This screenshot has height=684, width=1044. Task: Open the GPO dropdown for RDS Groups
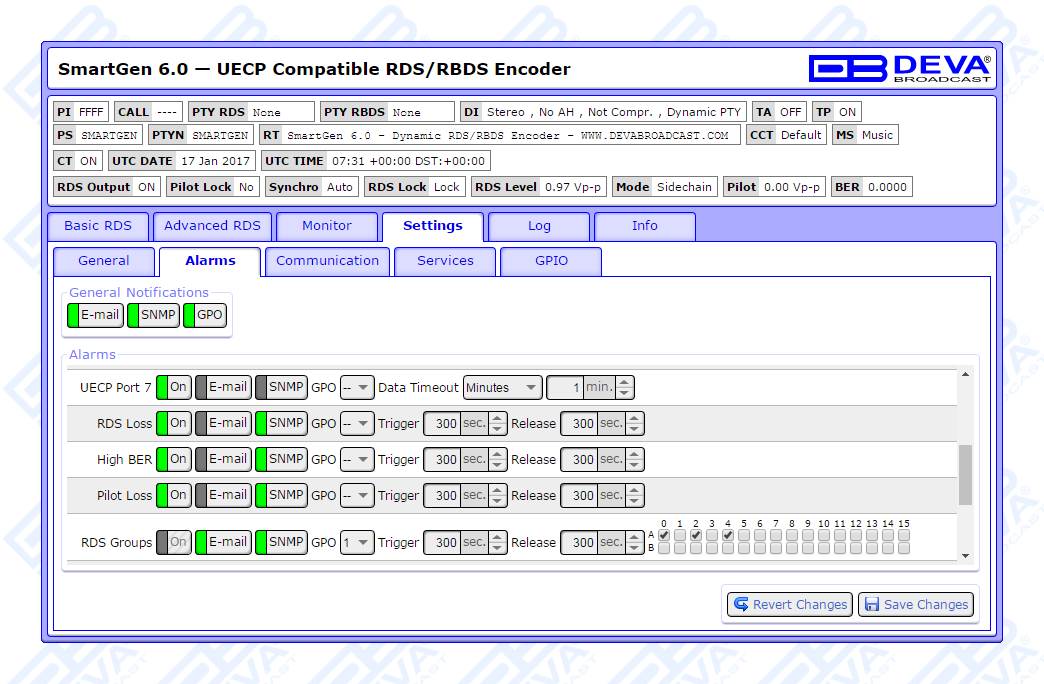pyautogui.click(x=357, y=543)
